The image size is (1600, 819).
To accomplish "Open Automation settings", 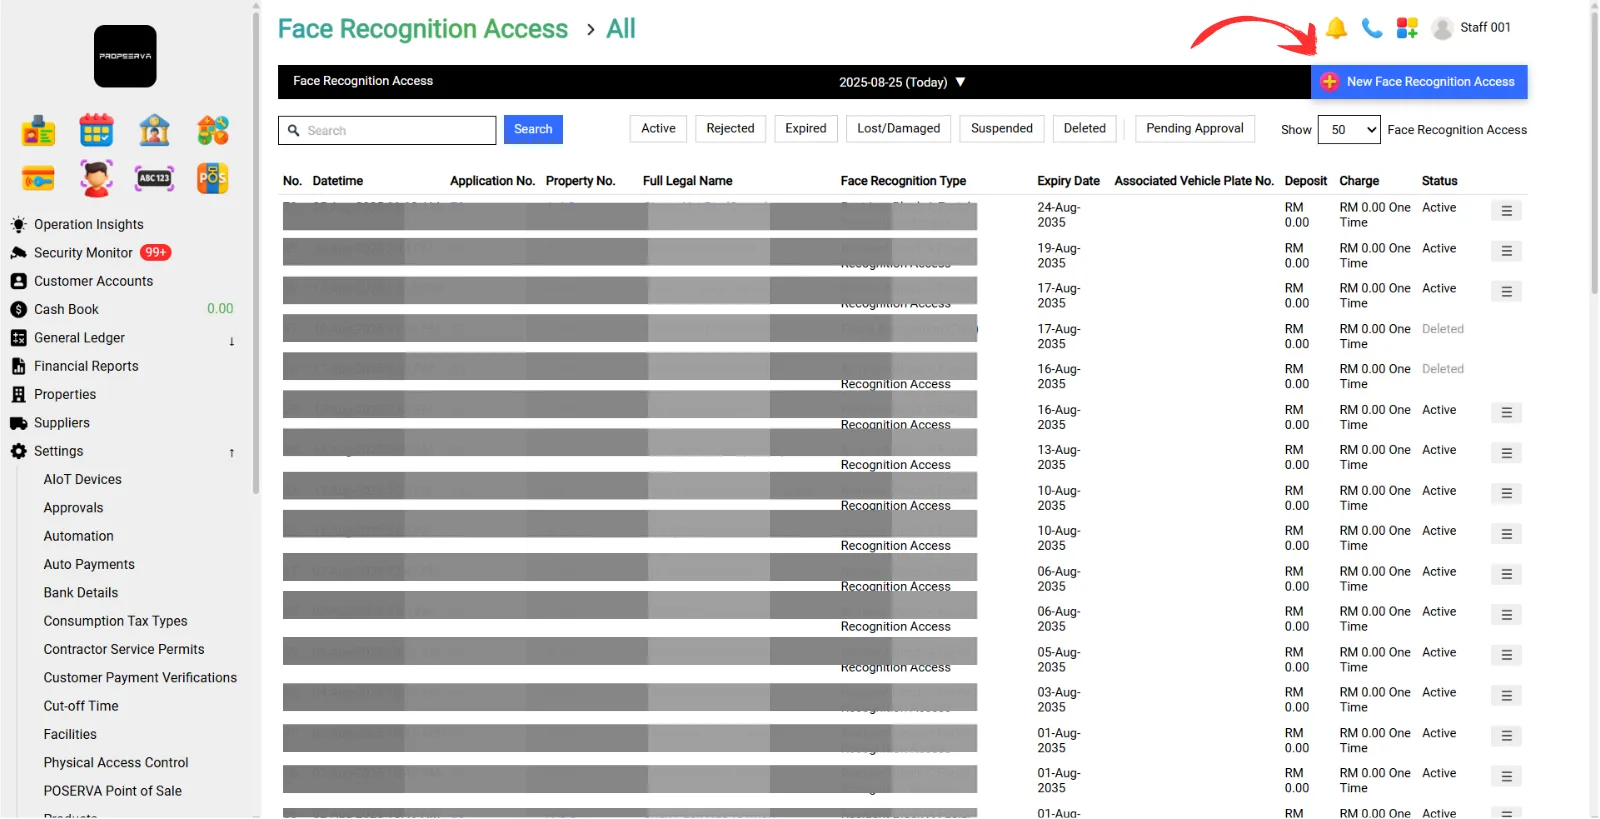I will pyautogui.click(x=79, y=536).
